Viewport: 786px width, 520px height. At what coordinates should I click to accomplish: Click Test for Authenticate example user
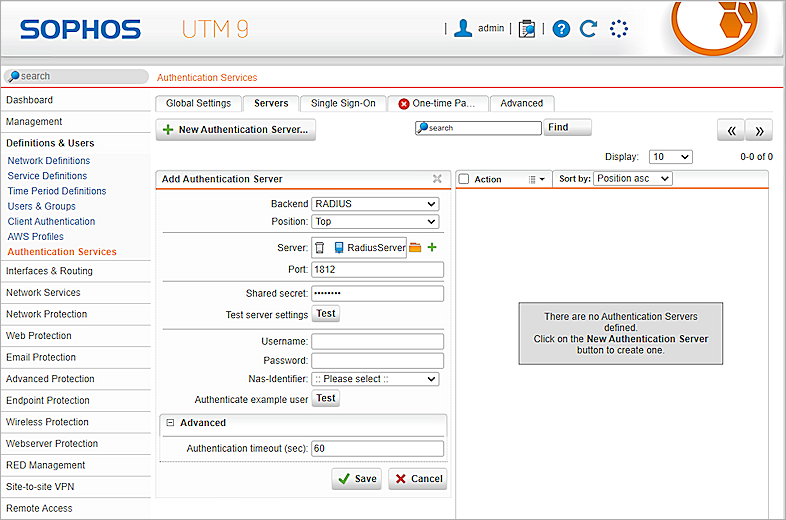pos(326,398)
